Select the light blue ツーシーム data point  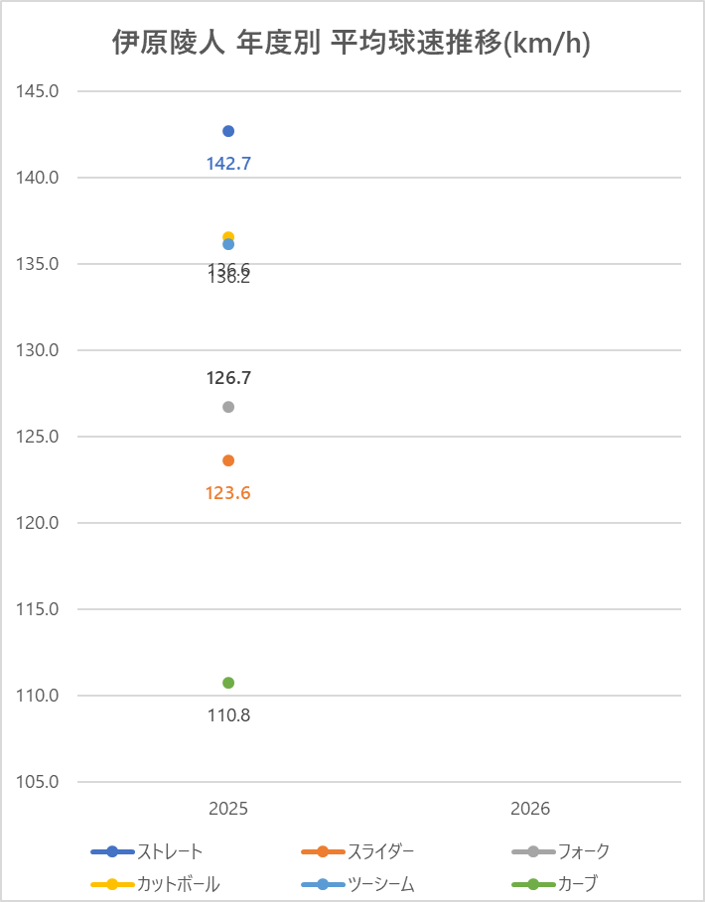pos(228,244)
